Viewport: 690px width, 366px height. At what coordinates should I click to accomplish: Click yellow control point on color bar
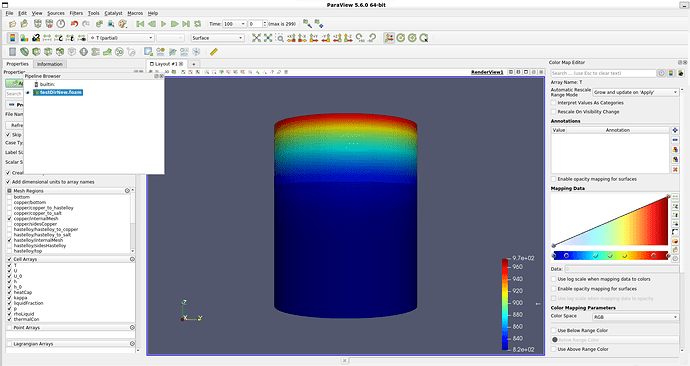(x=624, y=256)
